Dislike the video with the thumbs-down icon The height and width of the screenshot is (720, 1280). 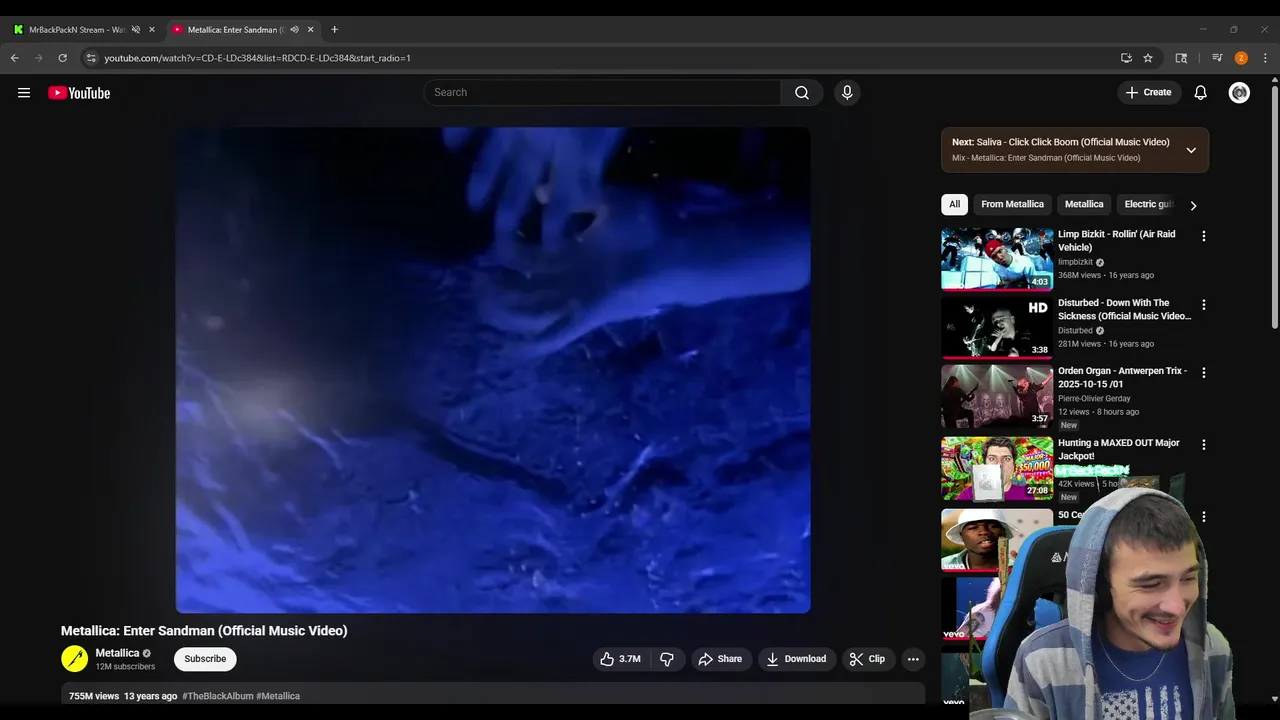click(x=667, y=659)
